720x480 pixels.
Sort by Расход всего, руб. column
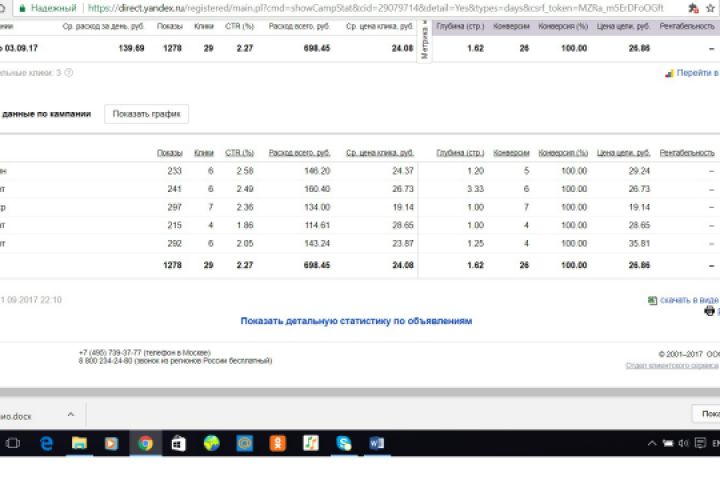pyautogui.click(x=299, y=152)
